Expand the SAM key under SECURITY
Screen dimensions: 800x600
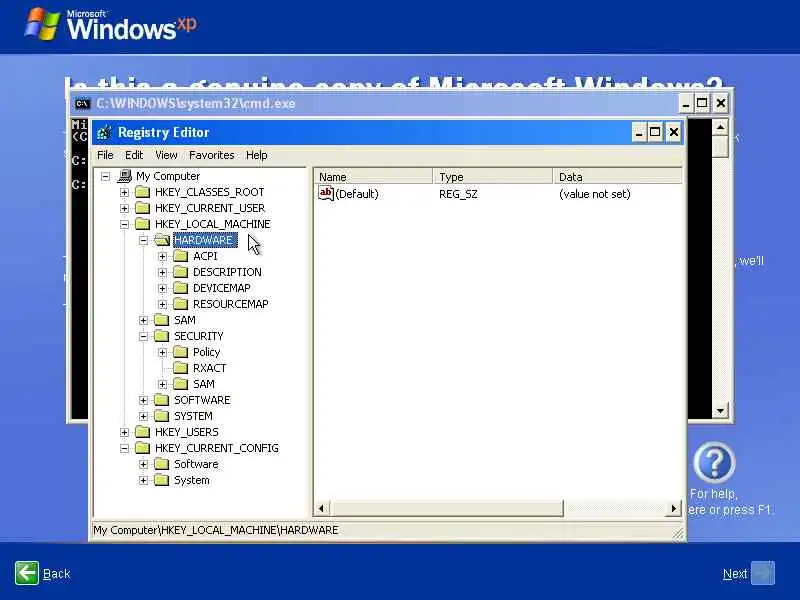162,384
